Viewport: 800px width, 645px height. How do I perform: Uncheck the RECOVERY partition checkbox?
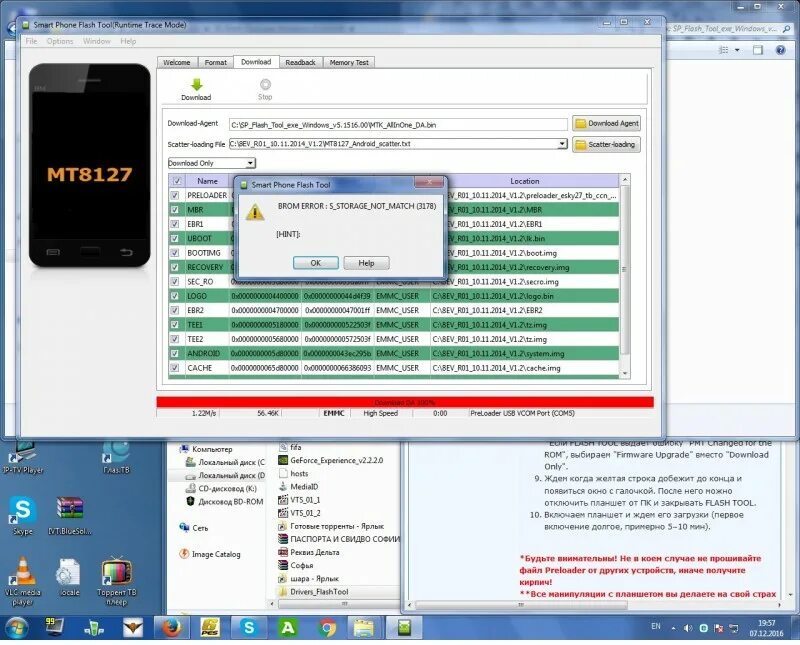[175, 267]
